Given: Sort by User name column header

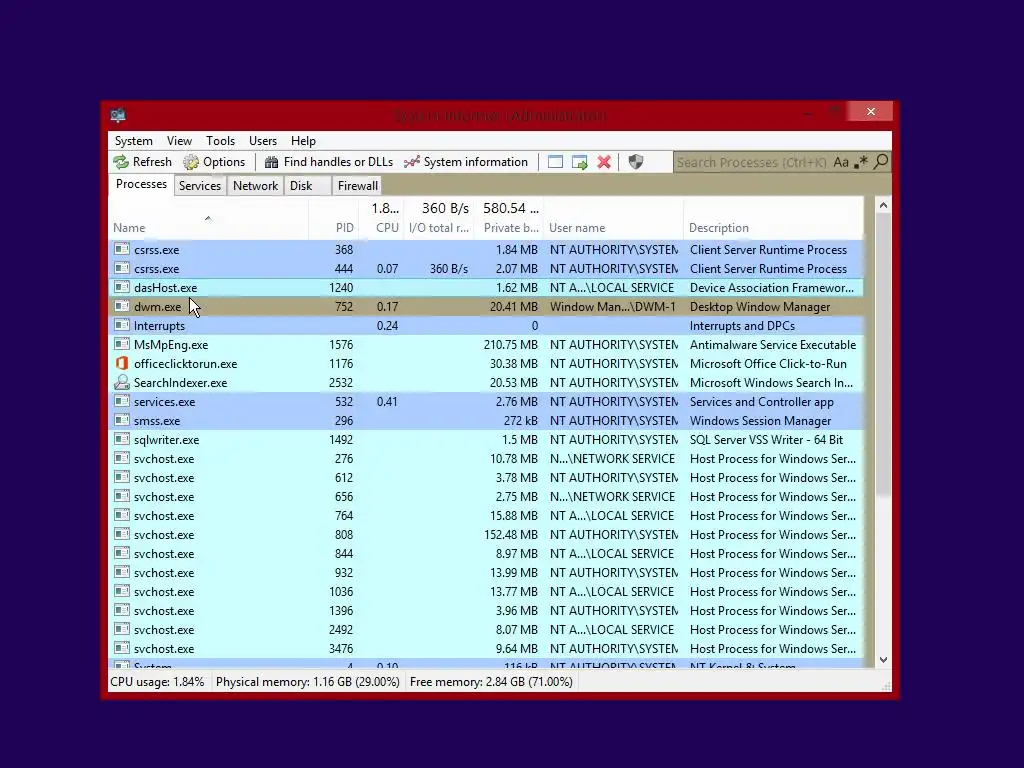Looking at the screenshot, I should [613, 221].
